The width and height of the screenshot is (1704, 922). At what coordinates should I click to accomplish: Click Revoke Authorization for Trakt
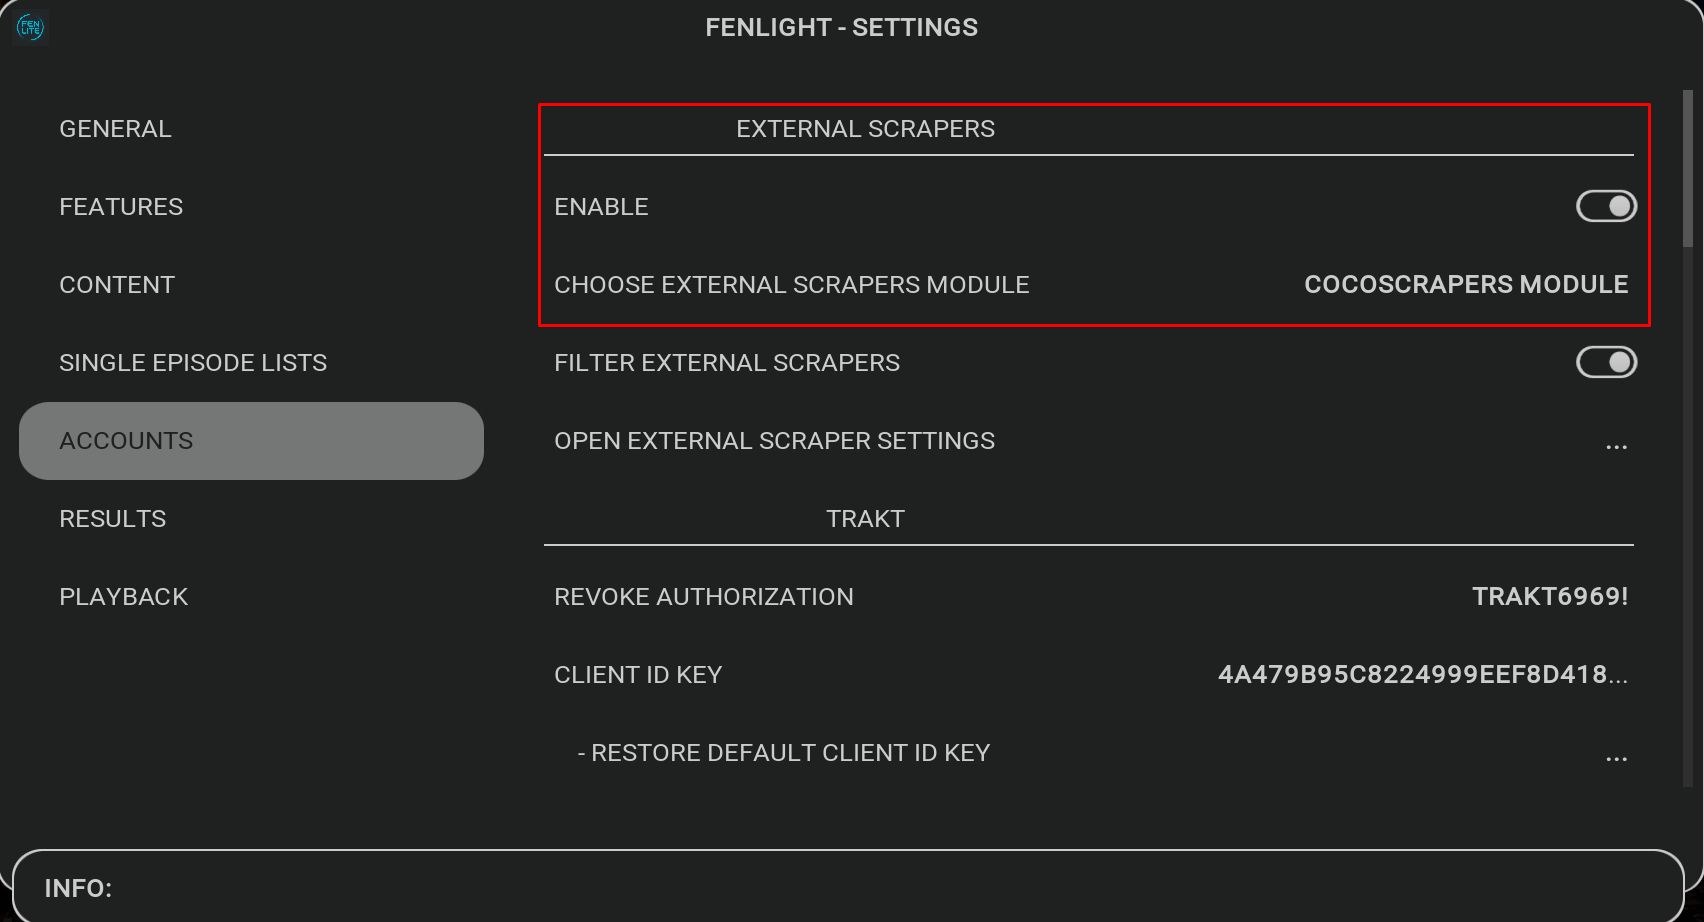click(x=703, y=597)
